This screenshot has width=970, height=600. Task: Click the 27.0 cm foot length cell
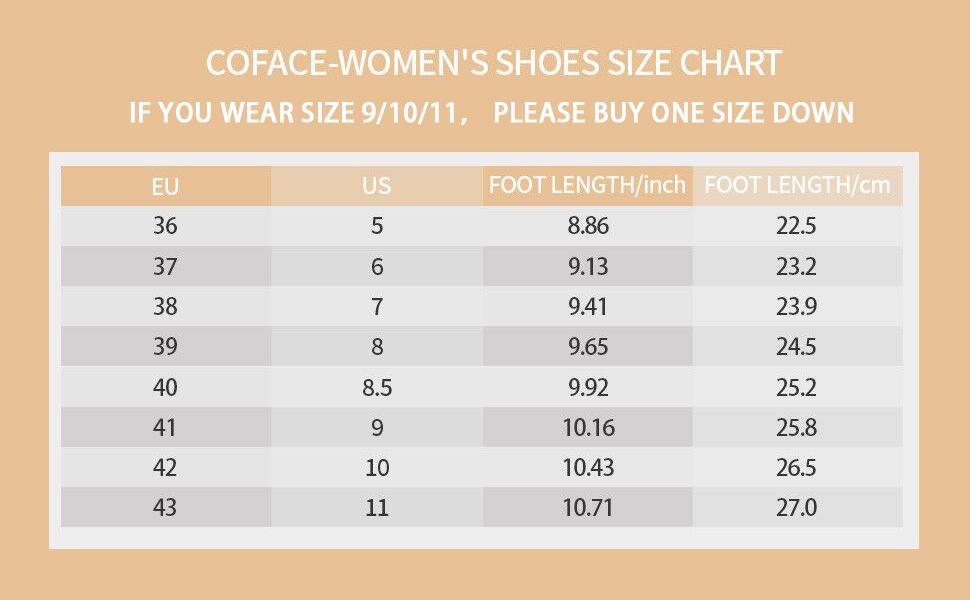pos(797,508)
